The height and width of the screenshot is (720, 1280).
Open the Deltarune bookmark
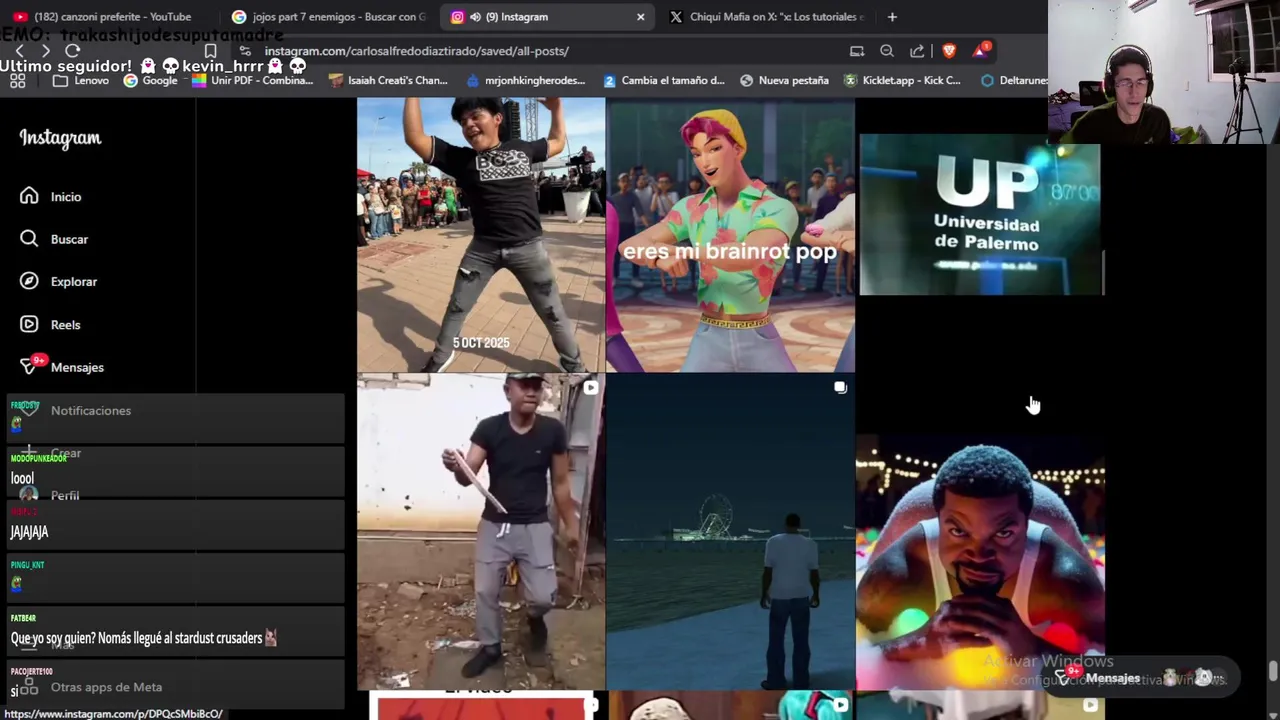coord(1014,80)
